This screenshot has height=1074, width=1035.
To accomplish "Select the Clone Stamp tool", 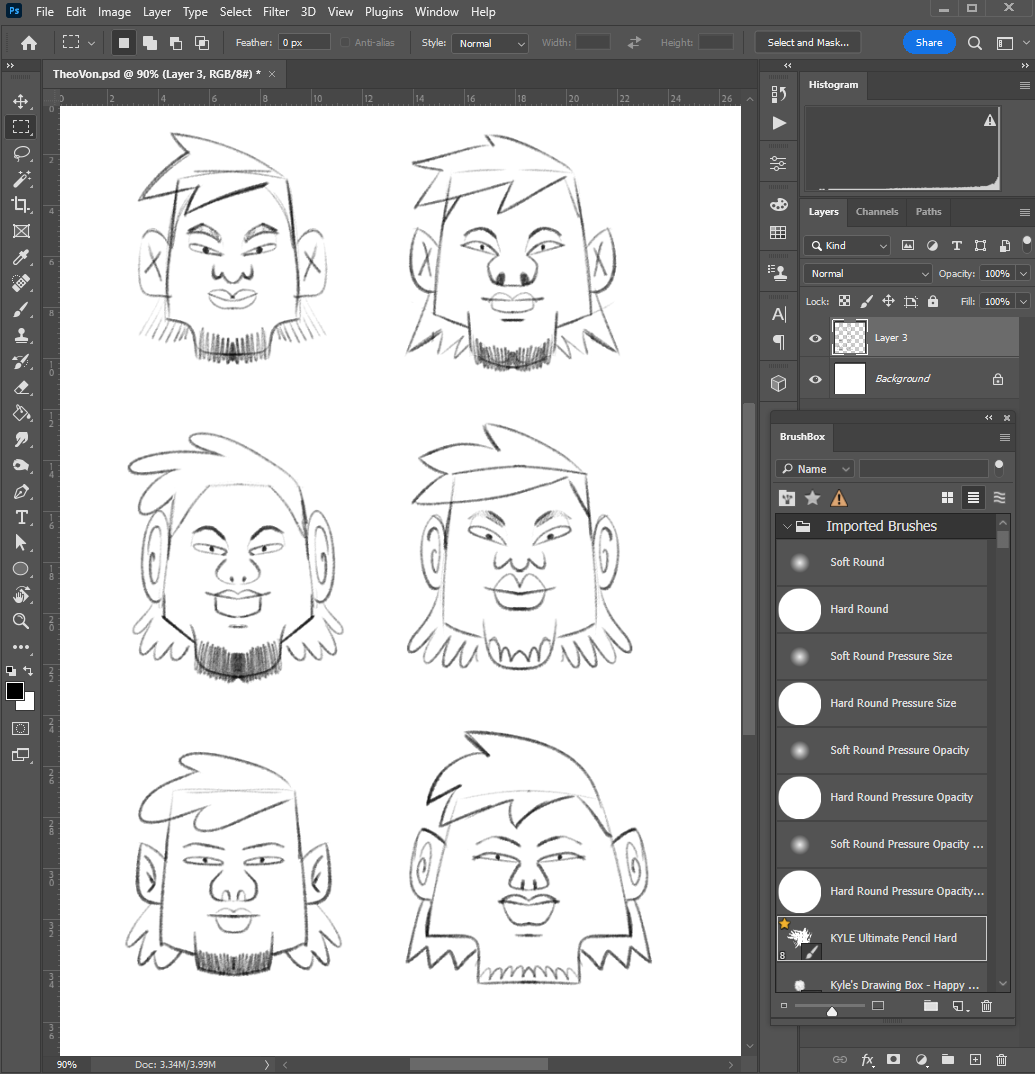I will pyautogui.click(x=21, y=336).
